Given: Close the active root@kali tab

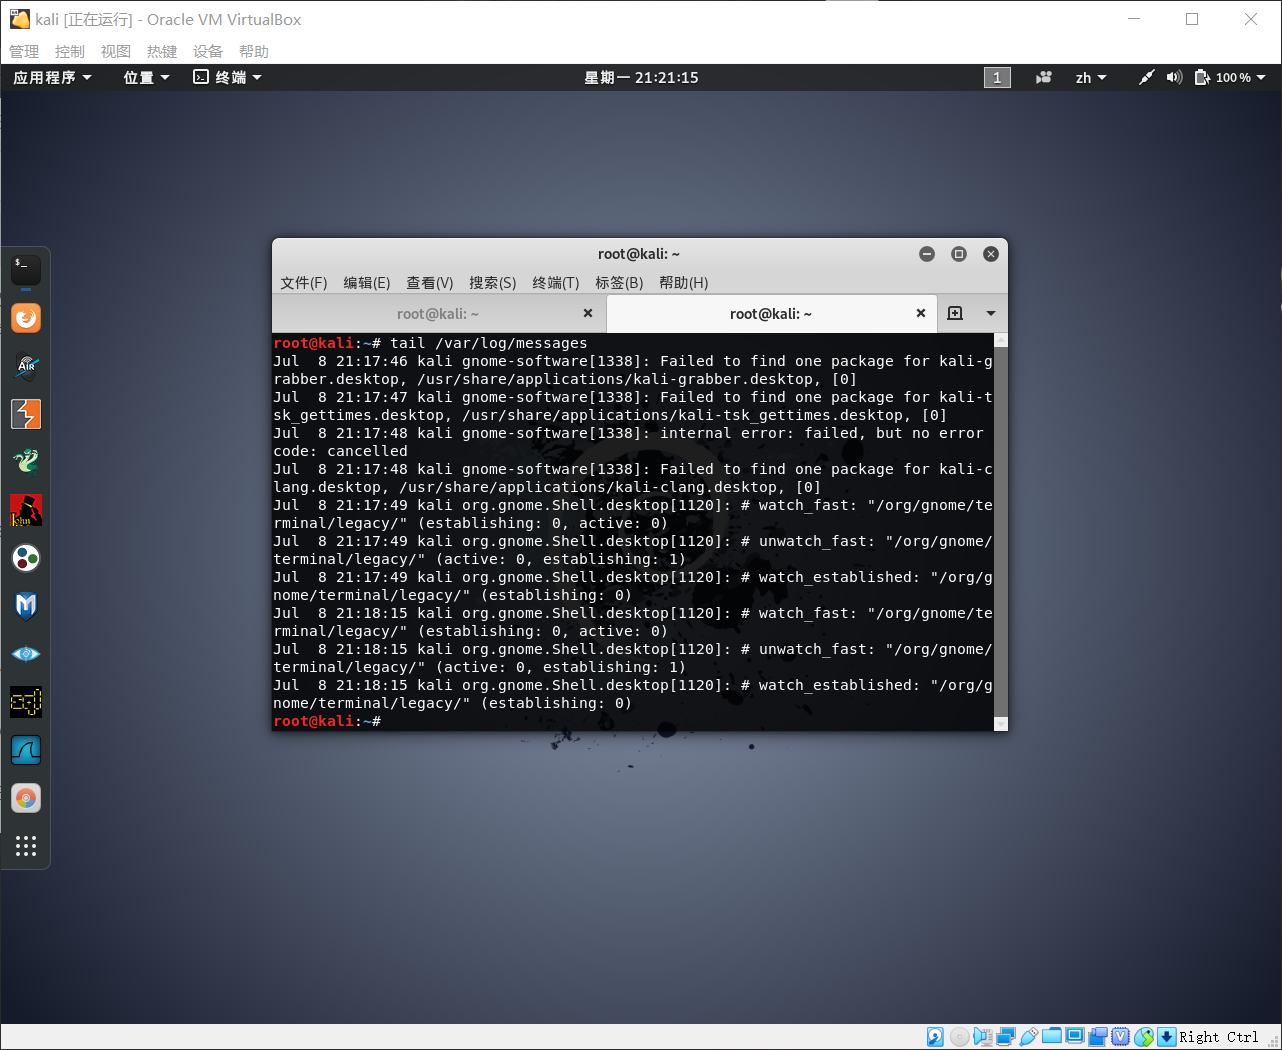Looking at the screenshot, I should click(x=920, y=313).
